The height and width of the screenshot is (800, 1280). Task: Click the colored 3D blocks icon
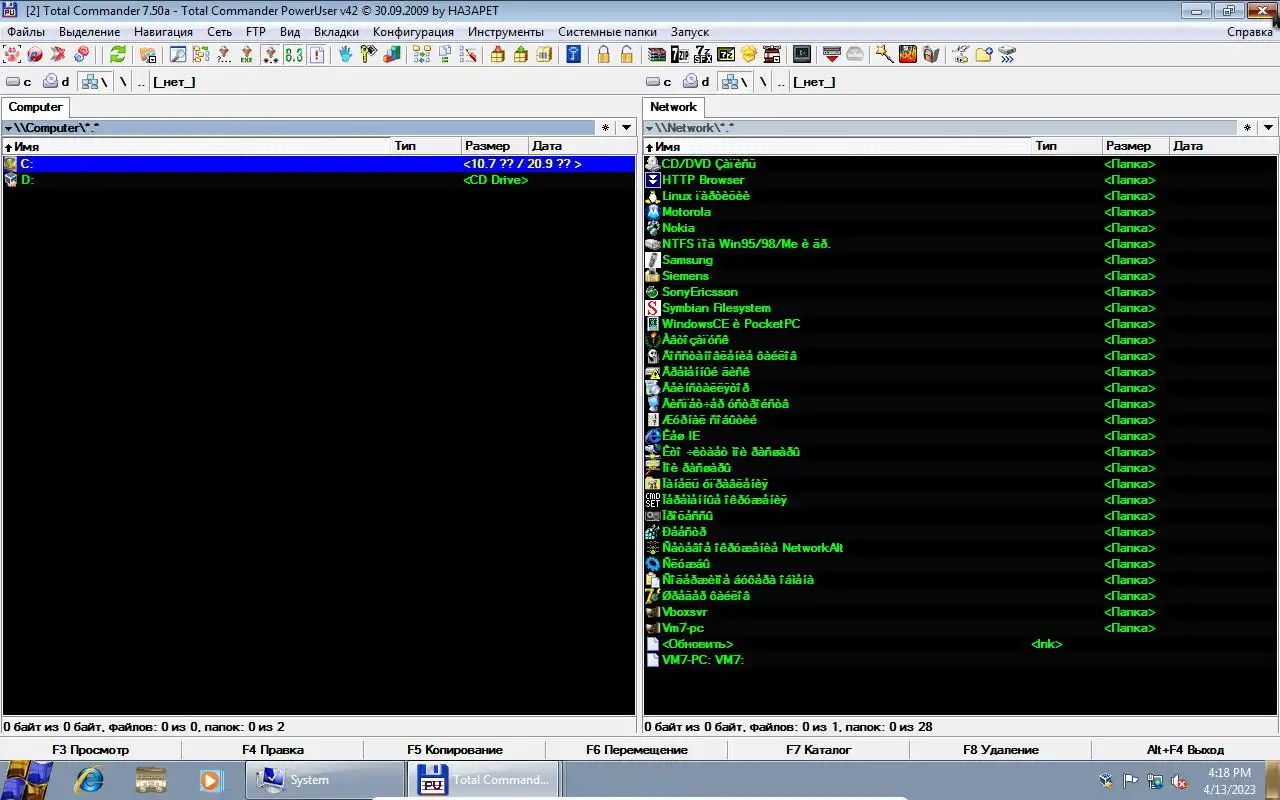[x=392, y=54]
